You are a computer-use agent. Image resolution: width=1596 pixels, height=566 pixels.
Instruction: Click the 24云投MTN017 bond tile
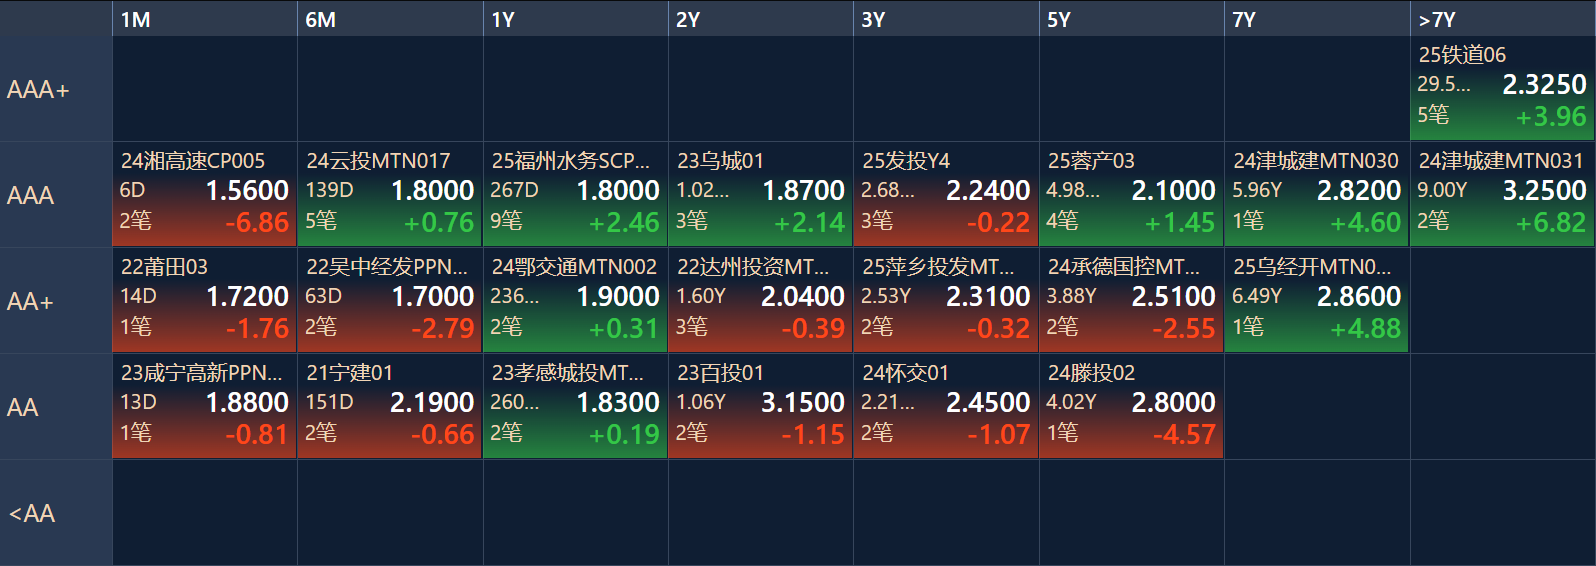pos(390,194)
